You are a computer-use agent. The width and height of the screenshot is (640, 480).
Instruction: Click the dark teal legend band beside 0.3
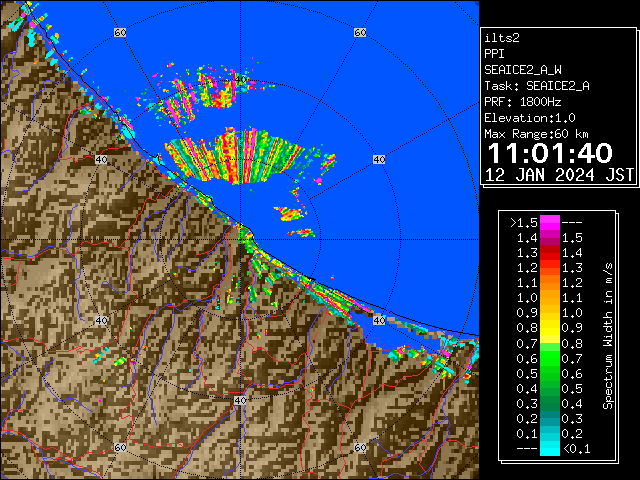[550, 418]
